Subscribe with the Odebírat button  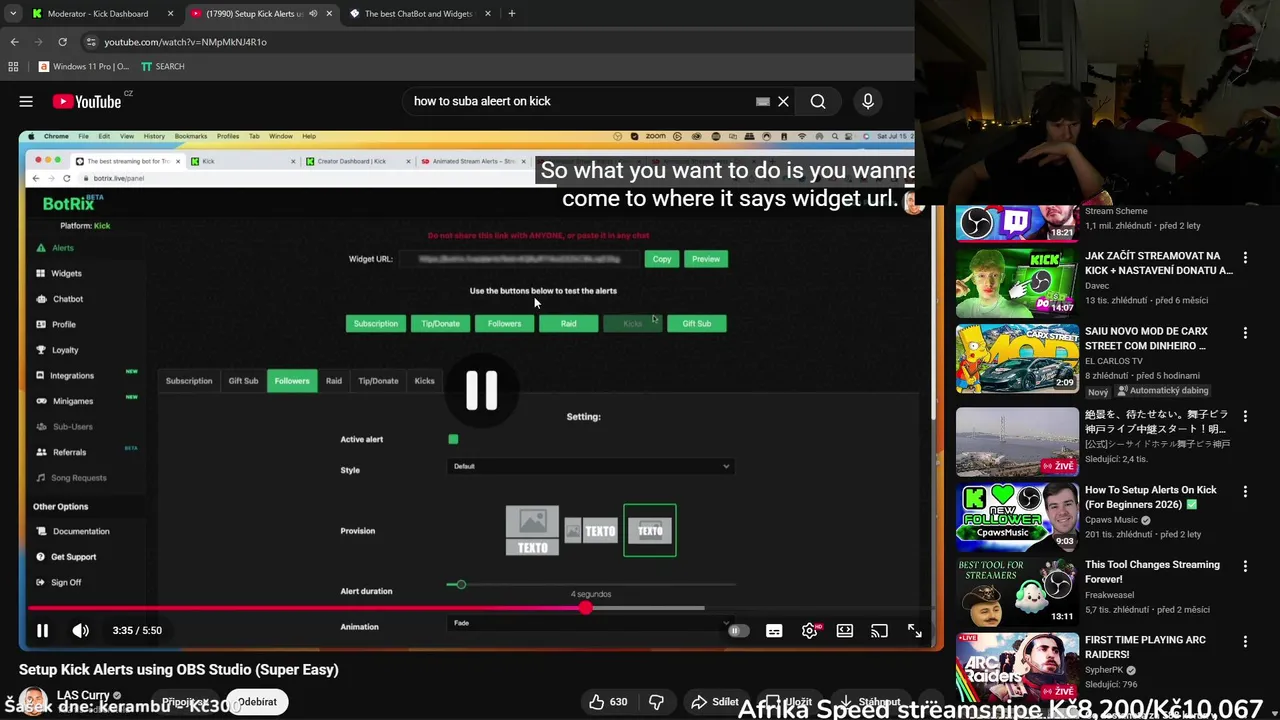(x=257, y=702)
